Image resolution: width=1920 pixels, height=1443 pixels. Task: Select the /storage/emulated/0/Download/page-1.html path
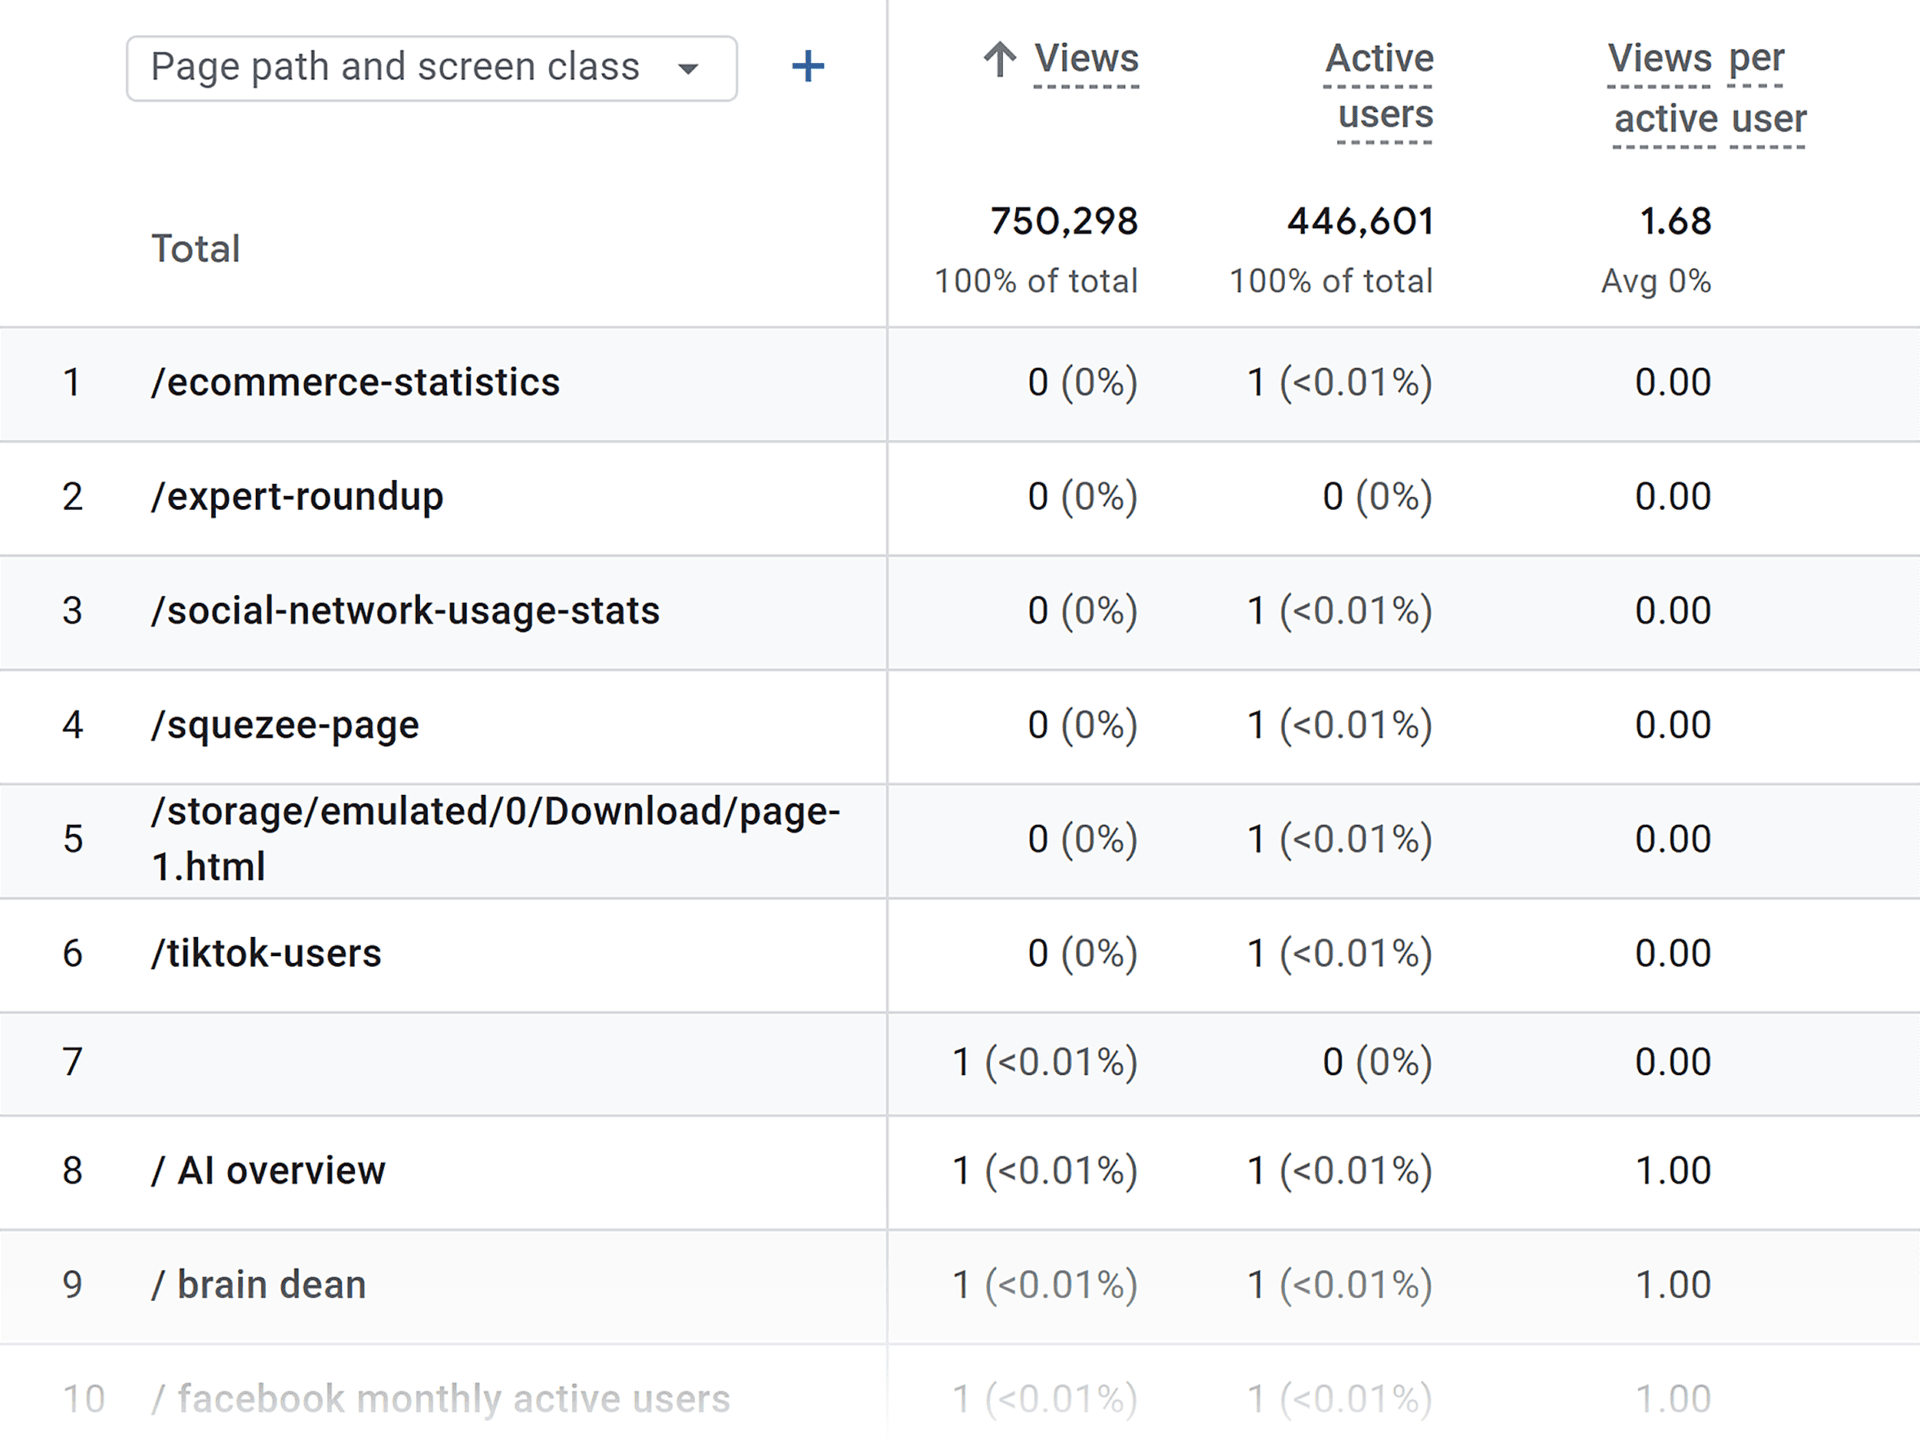click(x=495, y=839)
